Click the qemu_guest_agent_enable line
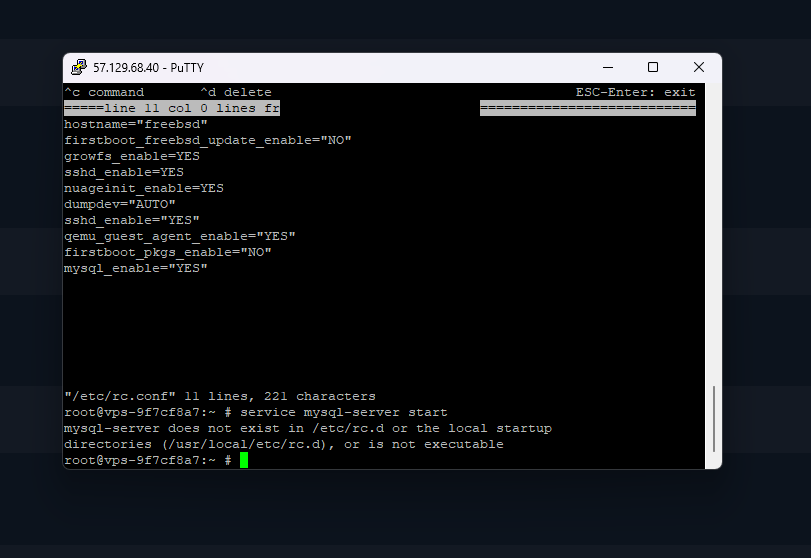811x558 pixels. click(x=180, y=236)
